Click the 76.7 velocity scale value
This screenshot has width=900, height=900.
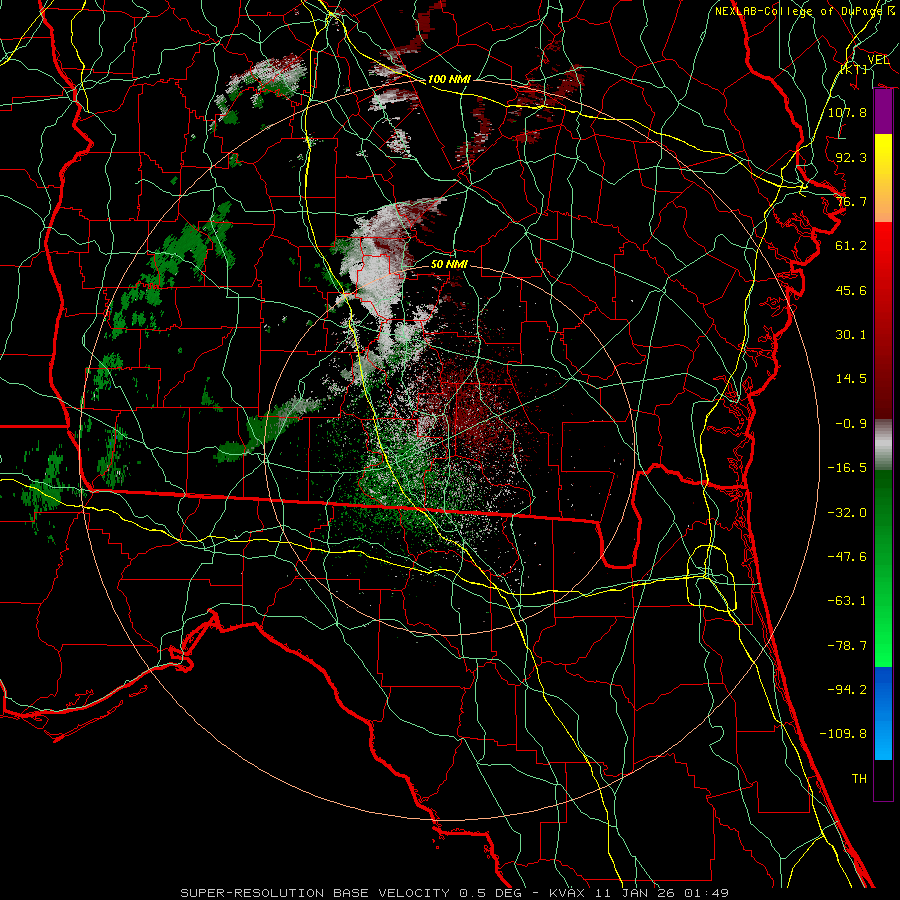(x=851, y=201)
